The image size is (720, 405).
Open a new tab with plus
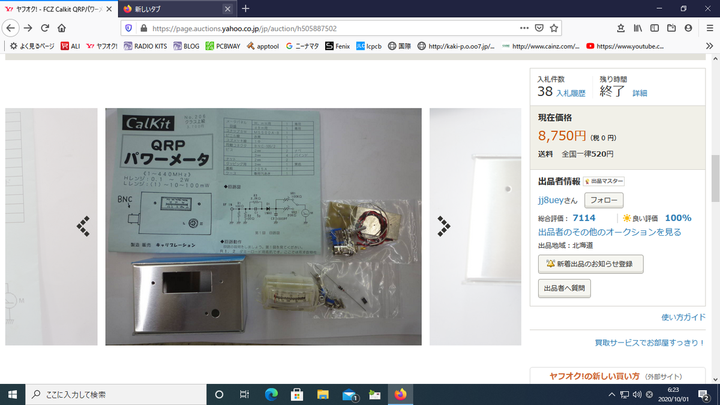tap(245, 9)
